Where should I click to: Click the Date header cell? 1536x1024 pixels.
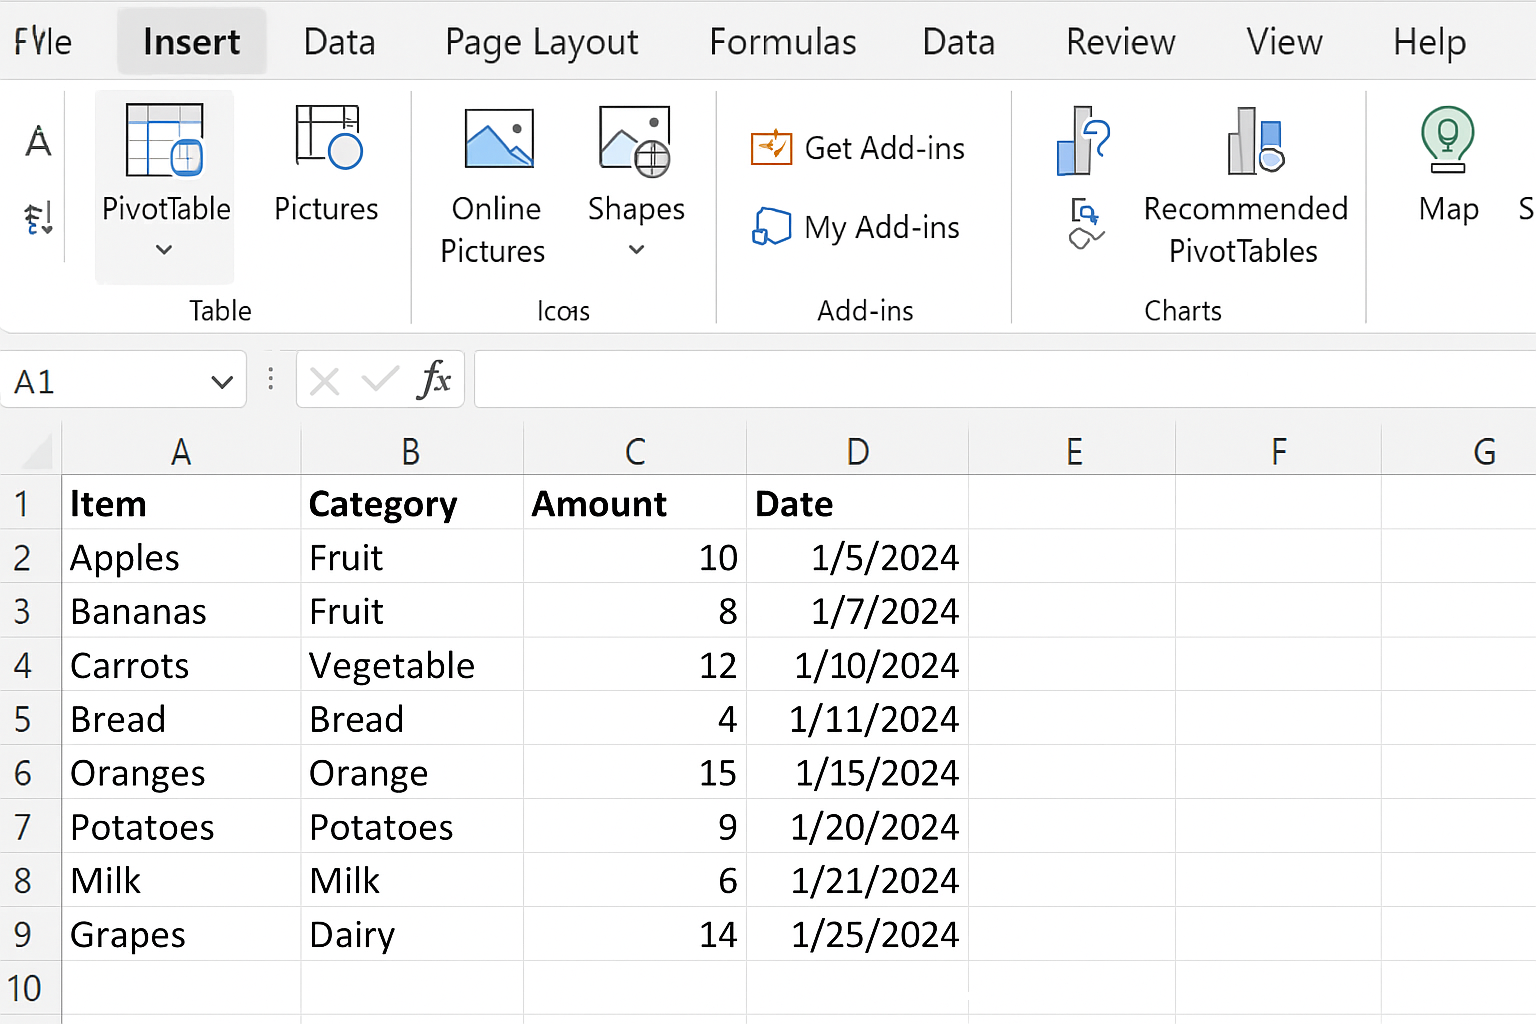point(858,503)
